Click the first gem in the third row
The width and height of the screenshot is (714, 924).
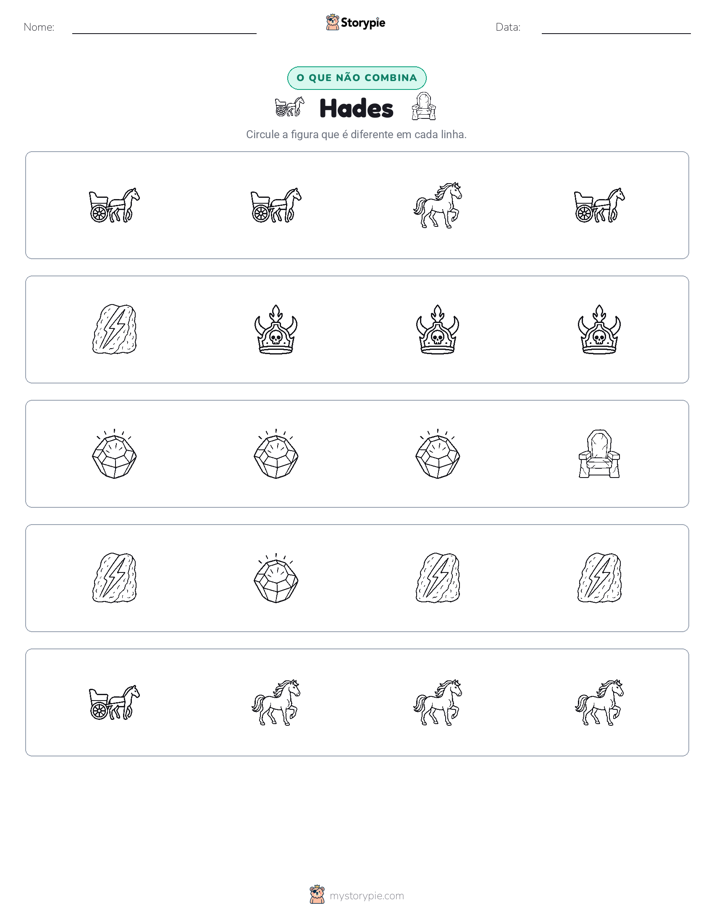click(x=114, y=454)
